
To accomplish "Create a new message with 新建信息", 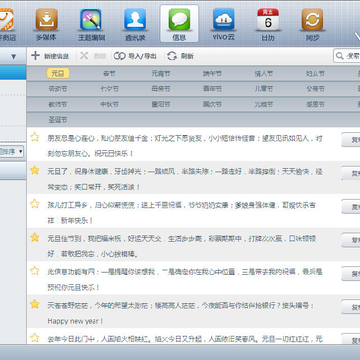I will point(50,56).
